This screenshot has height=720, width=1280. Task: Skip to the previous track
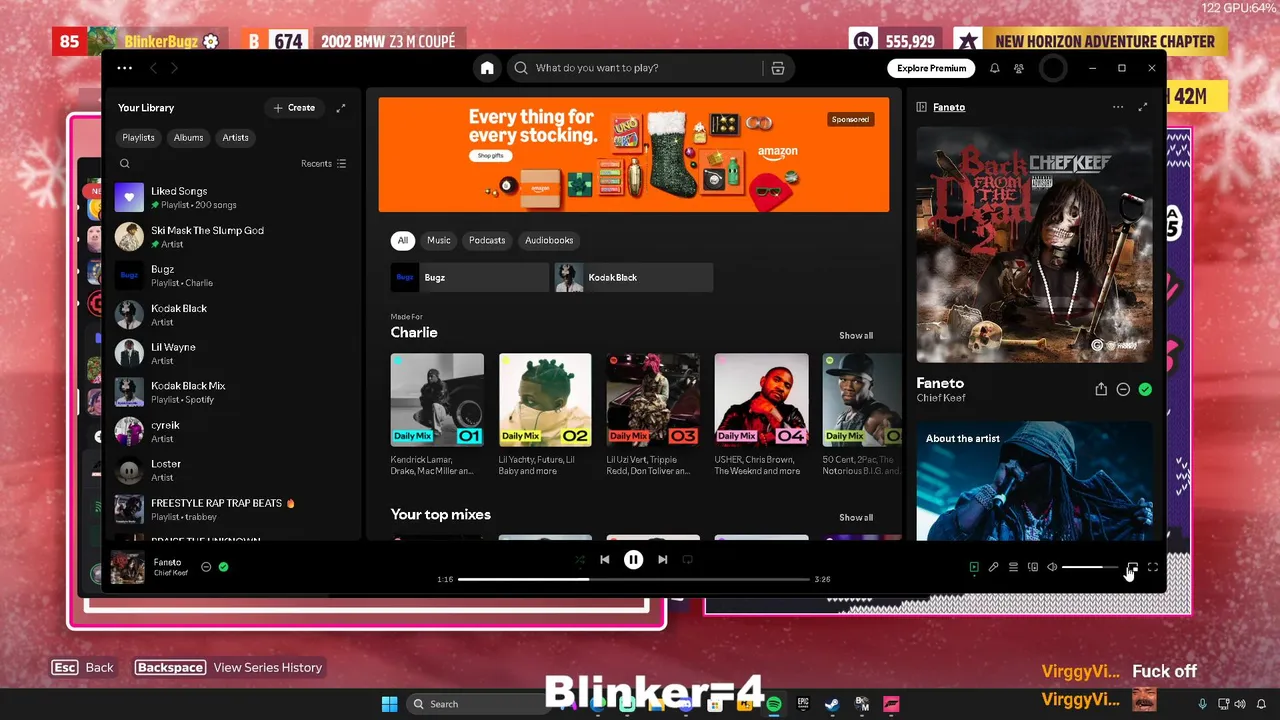pyautogui.click(x=604, y=560)
